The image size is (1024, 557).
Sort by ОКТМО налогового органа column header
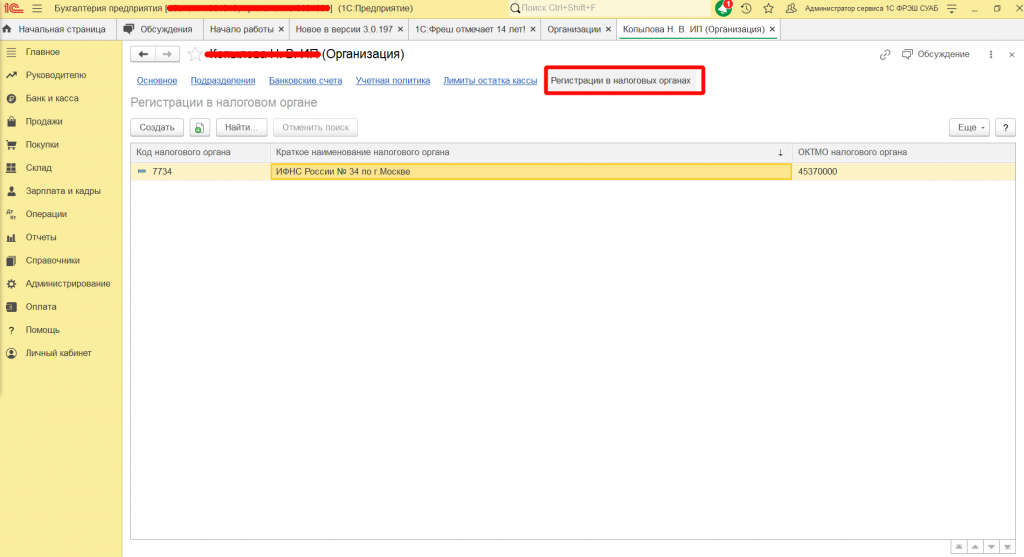(903, 152)
